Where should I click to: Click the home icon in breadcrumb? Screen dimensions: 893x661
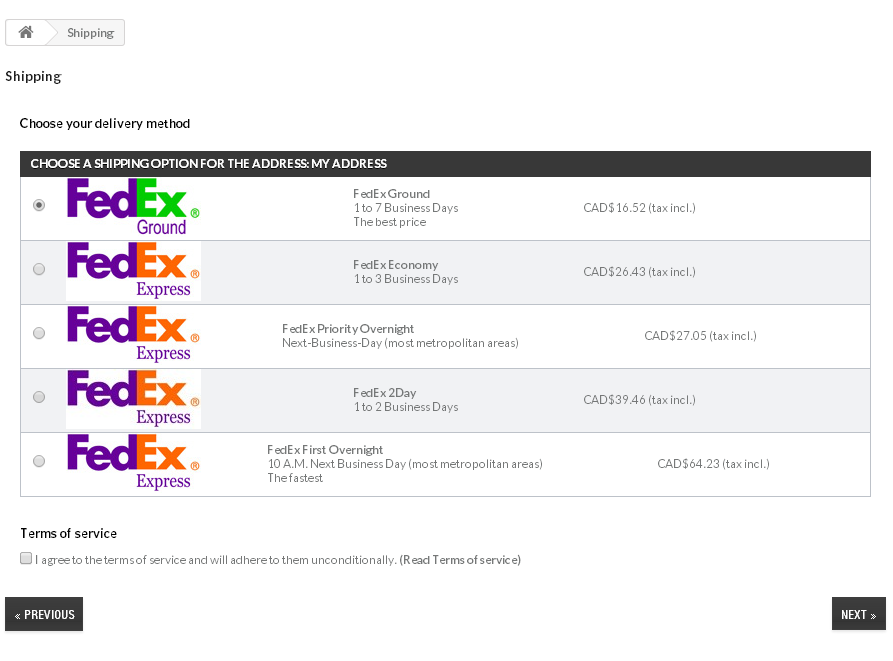26,32
